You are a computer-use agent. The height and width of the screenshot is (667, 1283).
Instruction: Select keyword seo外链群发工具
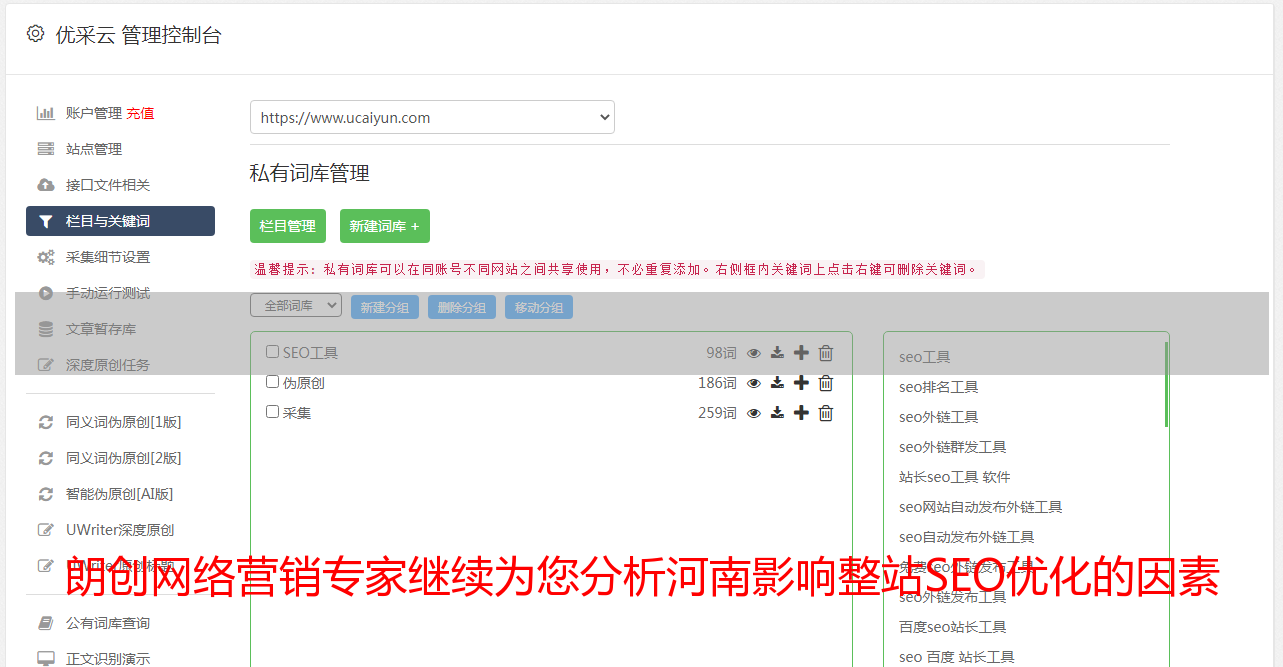[953, 447]
